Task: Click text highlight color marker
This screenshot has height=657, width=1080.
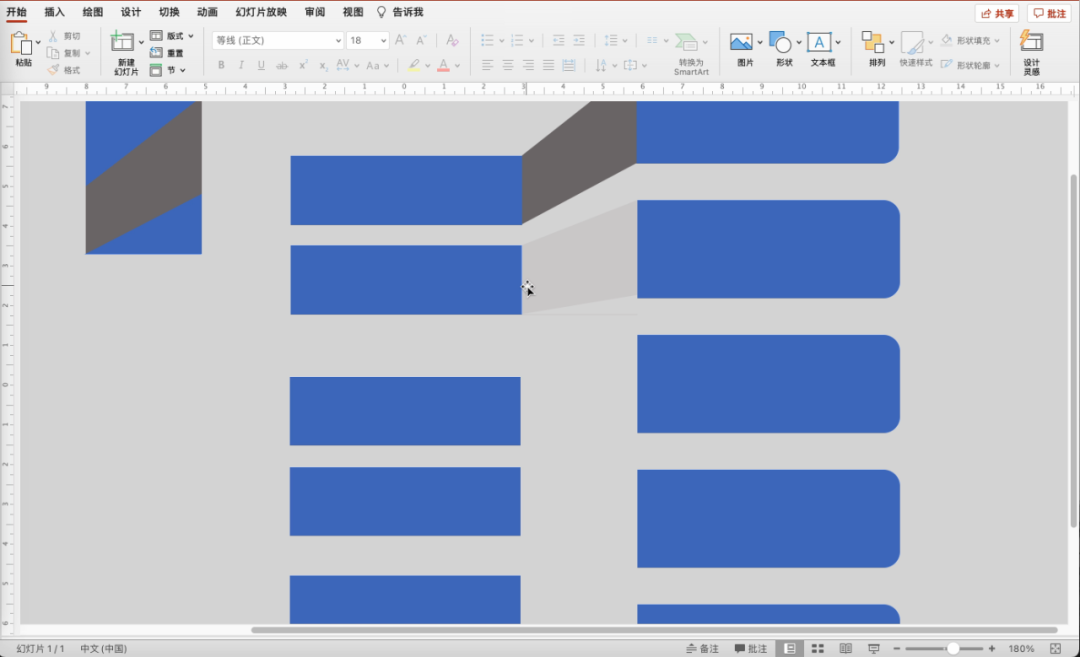Action: click(x=413, y=65)
